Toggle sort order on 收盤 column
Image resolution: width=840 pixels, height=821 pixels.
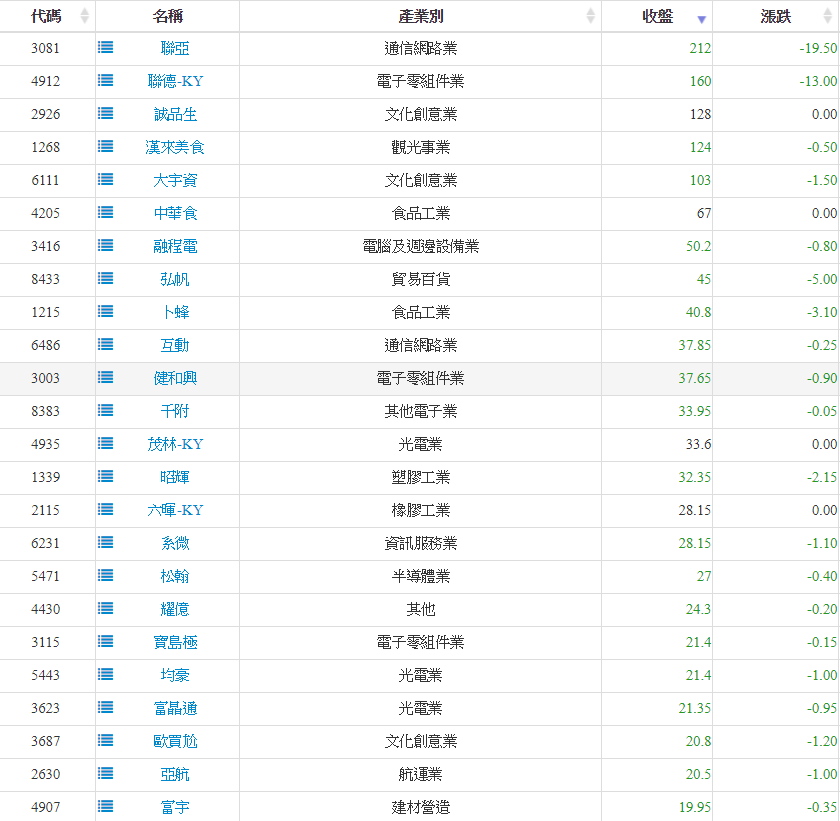(x=657, y=16)
